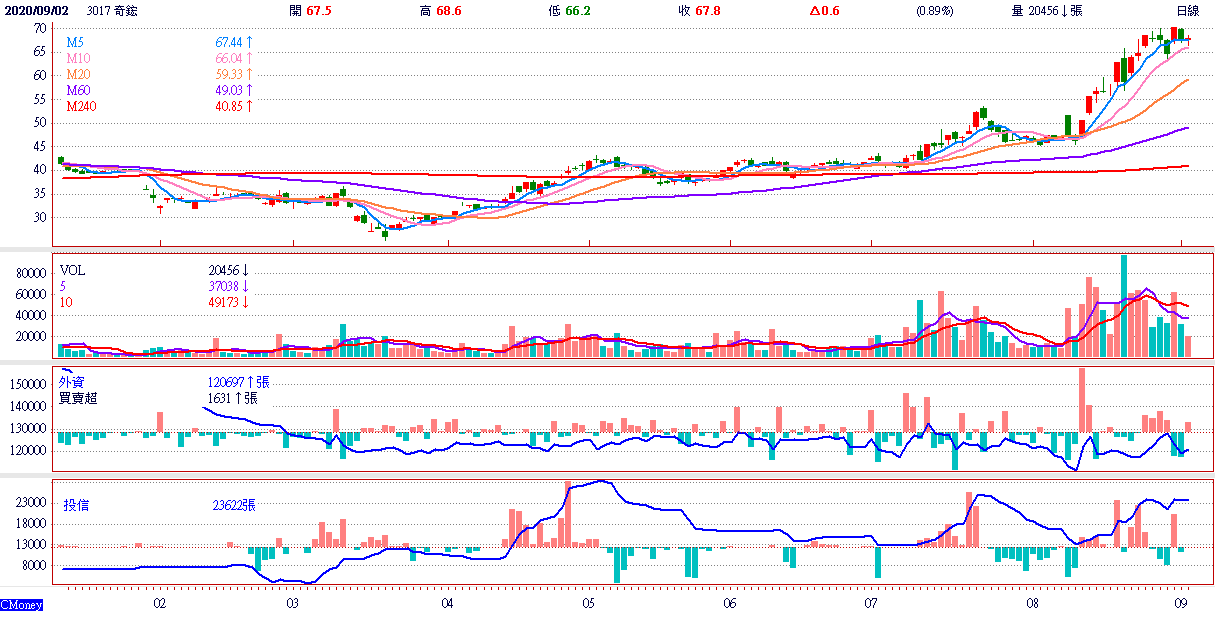Click the CMoney logo in the corner
The image size is (1215, 623).
pyautogui.click(x=21, y=605)
